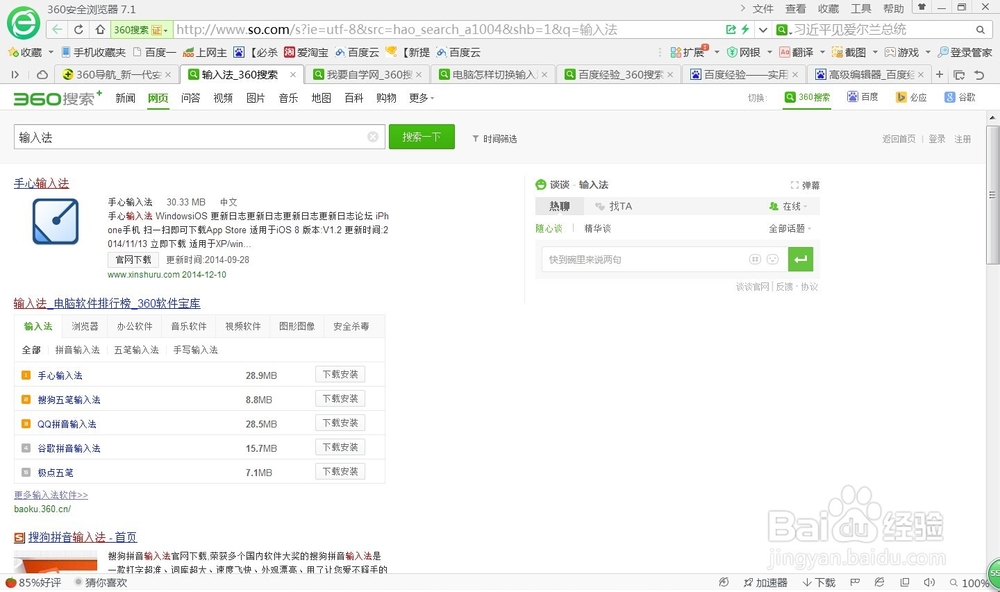Viewport: 1000px width, 592px height.
Task: Open a new tab with plus icon
Action: 939,75
